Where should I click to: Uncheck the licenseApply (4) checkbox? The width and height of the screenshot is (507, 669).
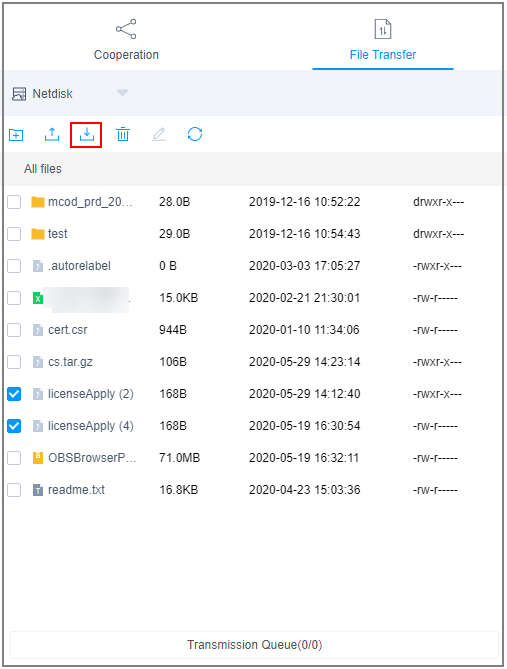[x=14, y=426]
